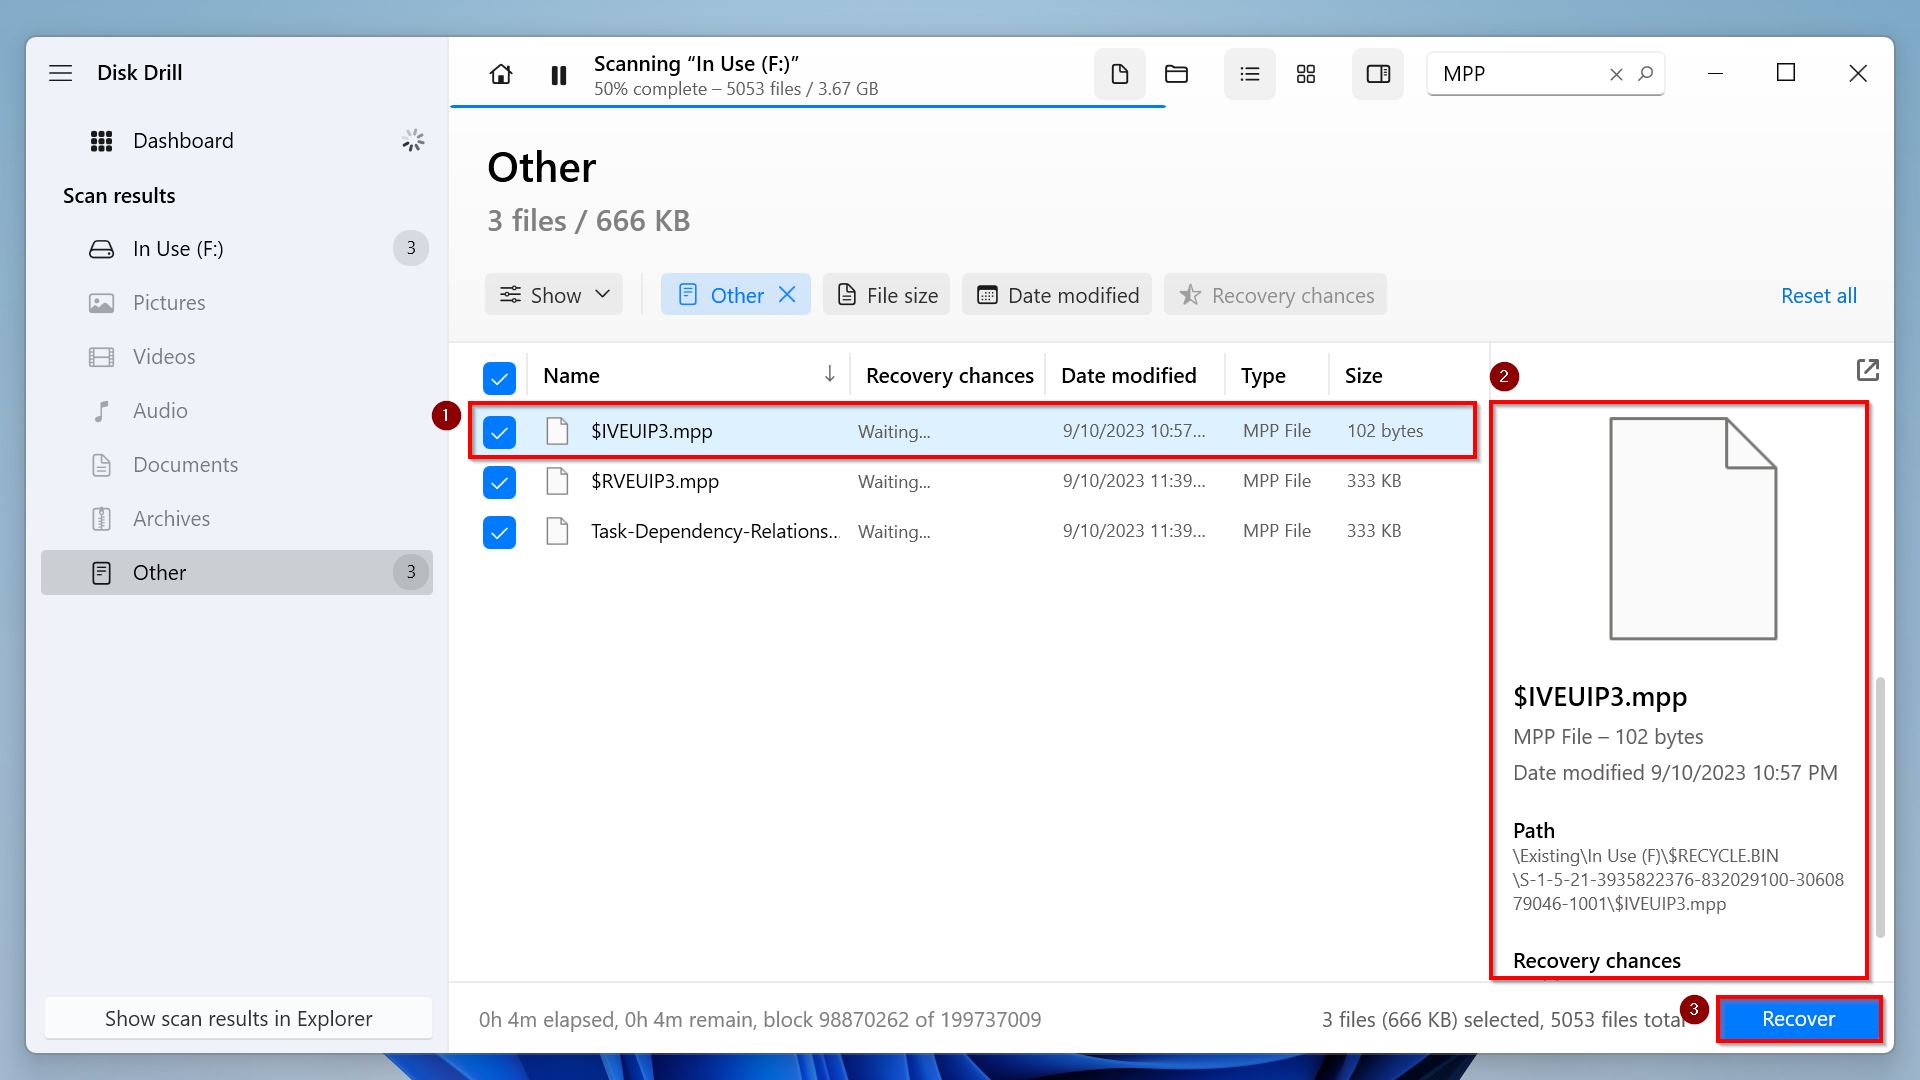Viewport: 1920px width, 1080px height.
Task: Select the Documents category in sidebar
Action: point(185,463)
